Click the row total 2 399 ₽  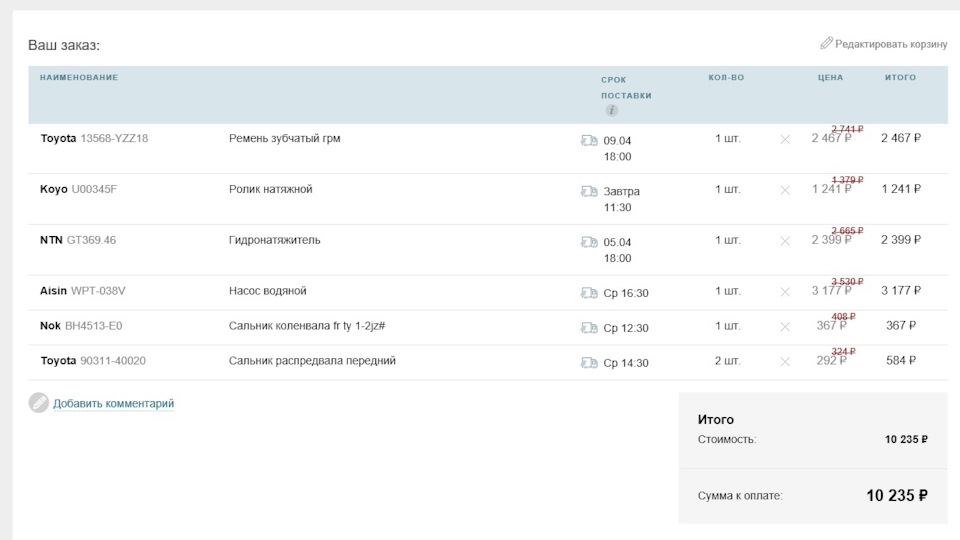pyautogui.click(x=901, y=240)
